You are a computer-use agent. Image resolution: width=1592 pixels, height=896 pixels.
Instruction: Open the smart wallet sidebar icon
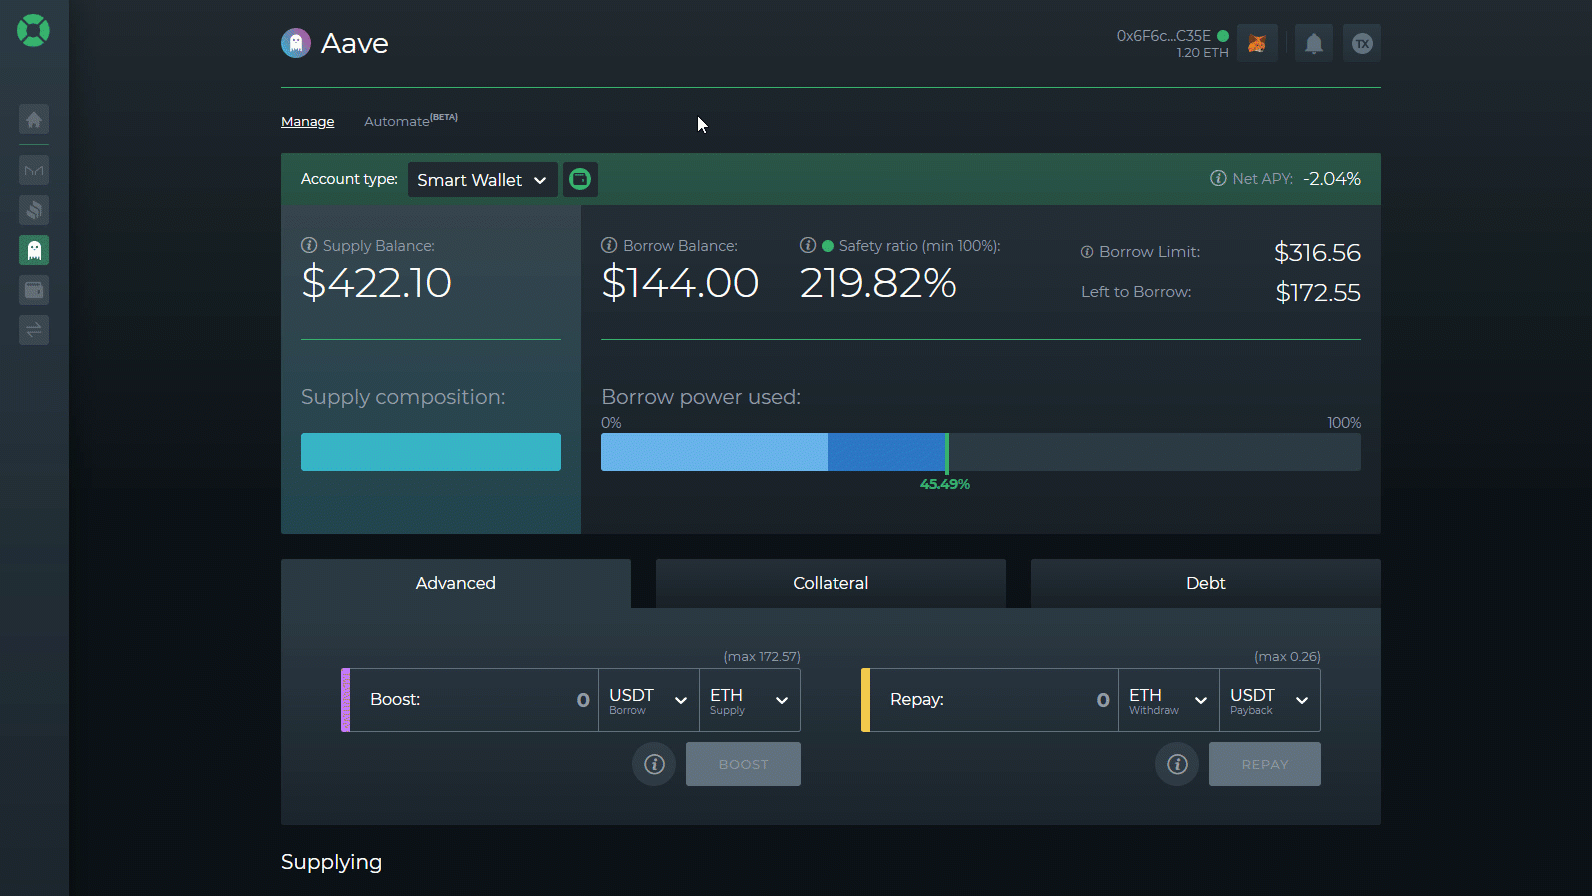tap(34, 290)
